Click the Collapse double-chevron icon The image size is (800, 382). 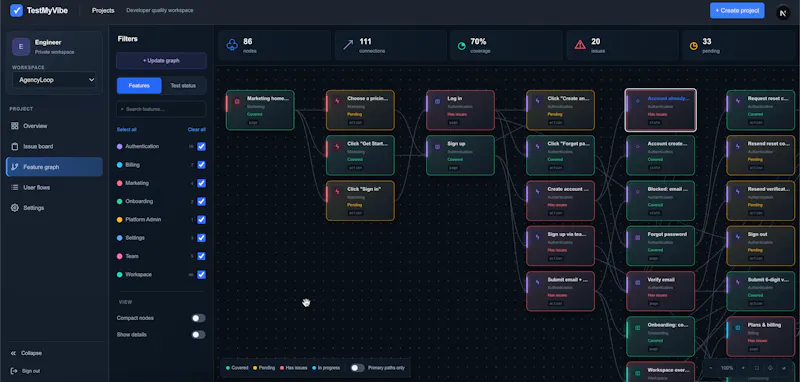[x=13, y=353]
